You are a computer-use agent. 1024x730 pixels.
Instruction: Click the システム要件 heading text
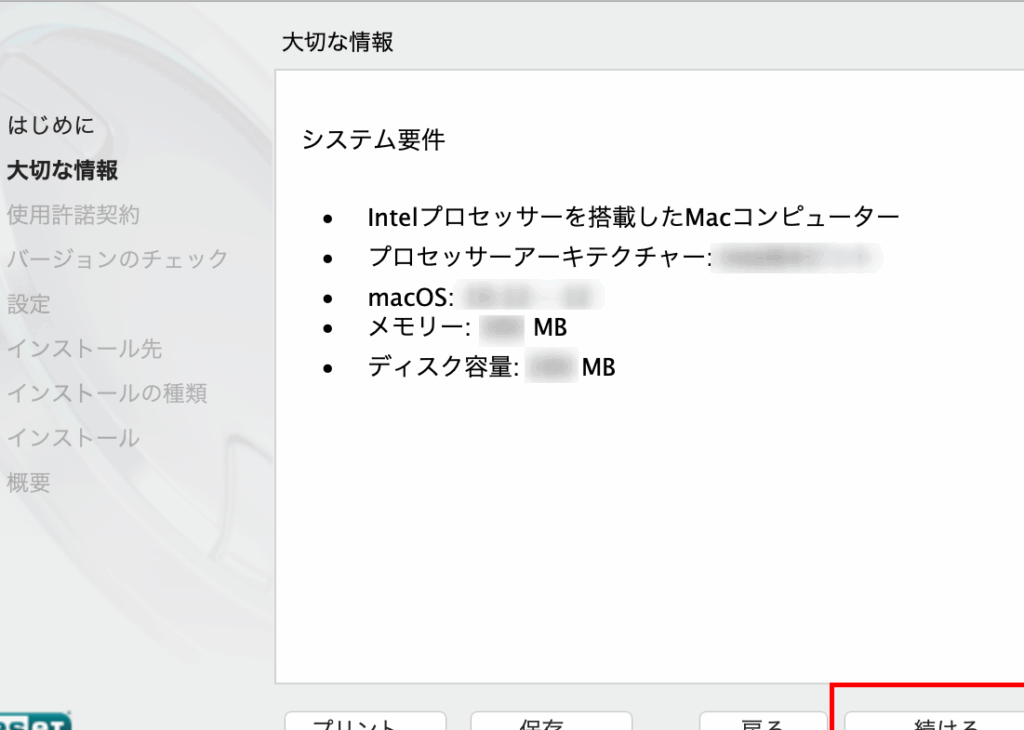pyautogui.click(x=373, y=140)
